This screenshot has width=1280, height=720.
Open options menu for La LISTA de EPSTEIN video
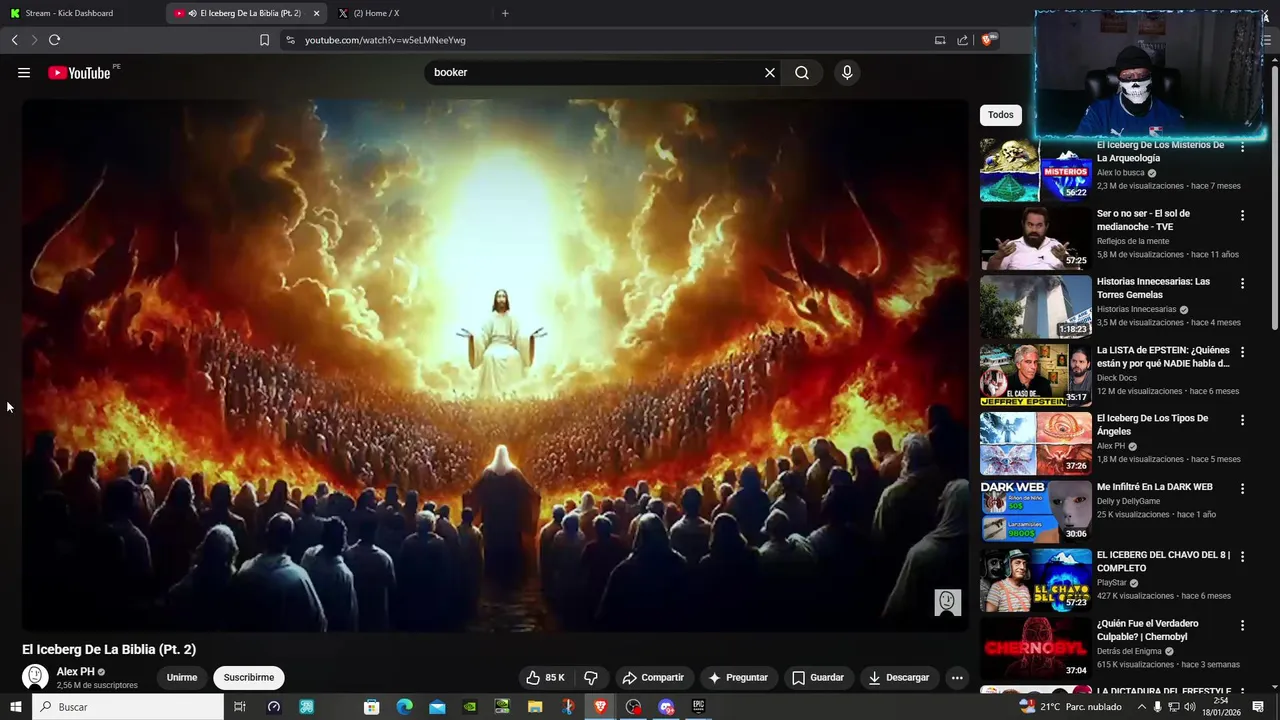(1243, 352)
